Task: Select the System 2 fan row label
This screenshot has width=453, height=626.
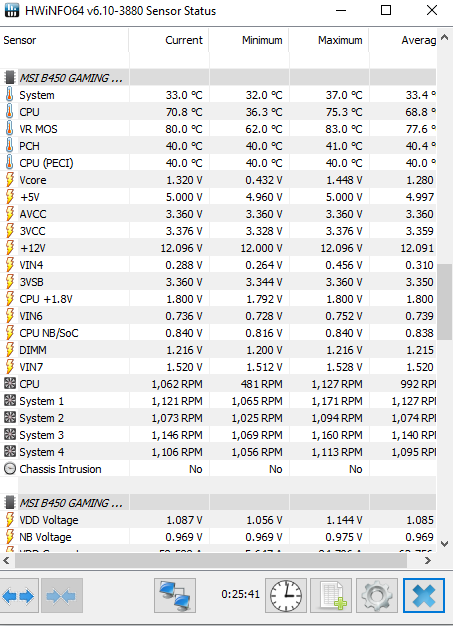Action: pyautogui.click(x=42, y=418)
